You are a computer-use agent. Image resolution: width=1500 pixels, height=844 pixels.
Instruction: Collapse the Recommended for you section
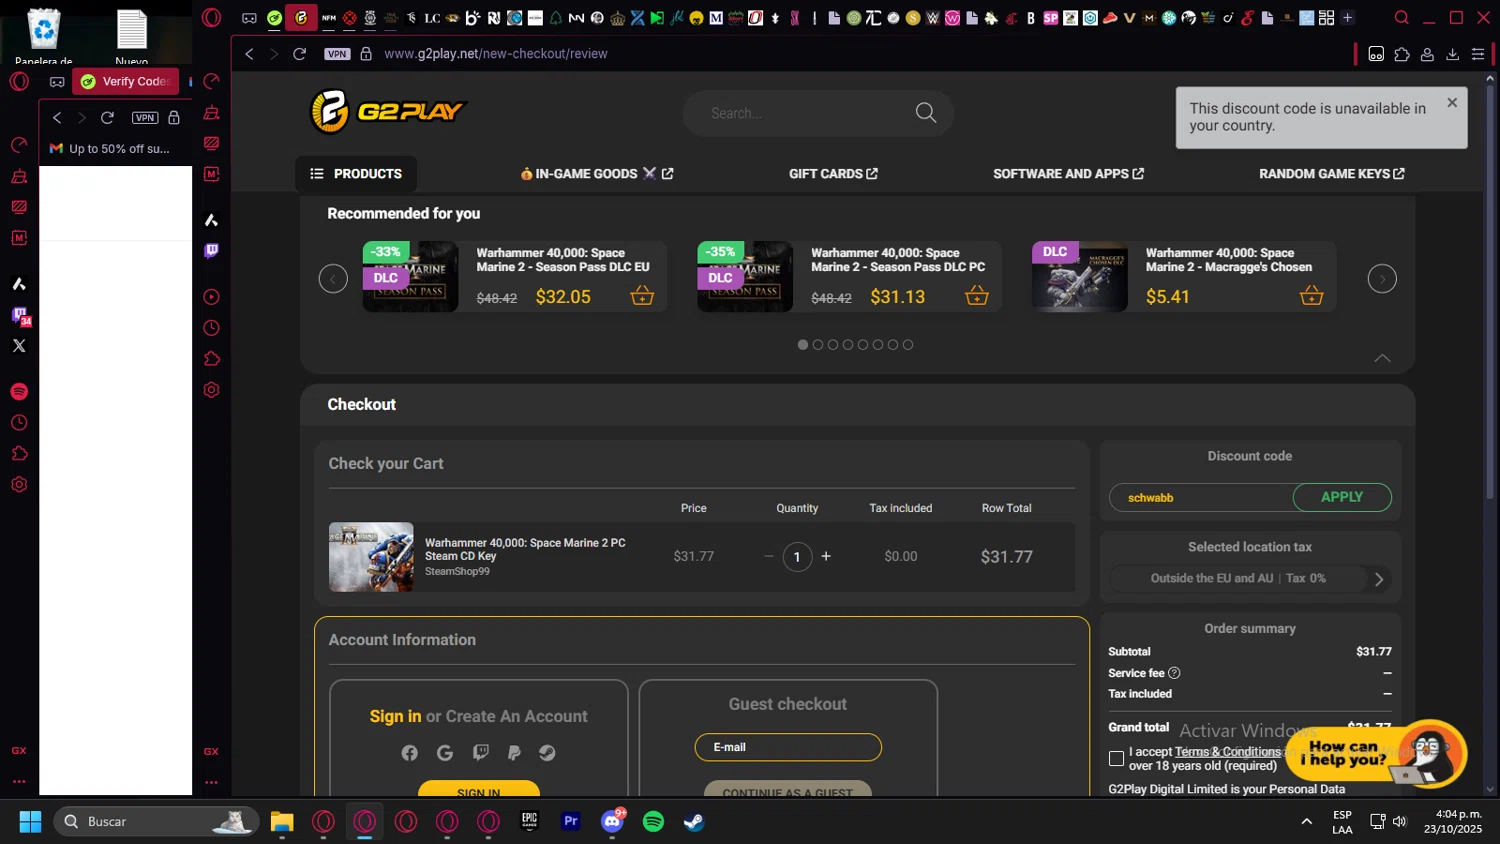point(1382,358)
